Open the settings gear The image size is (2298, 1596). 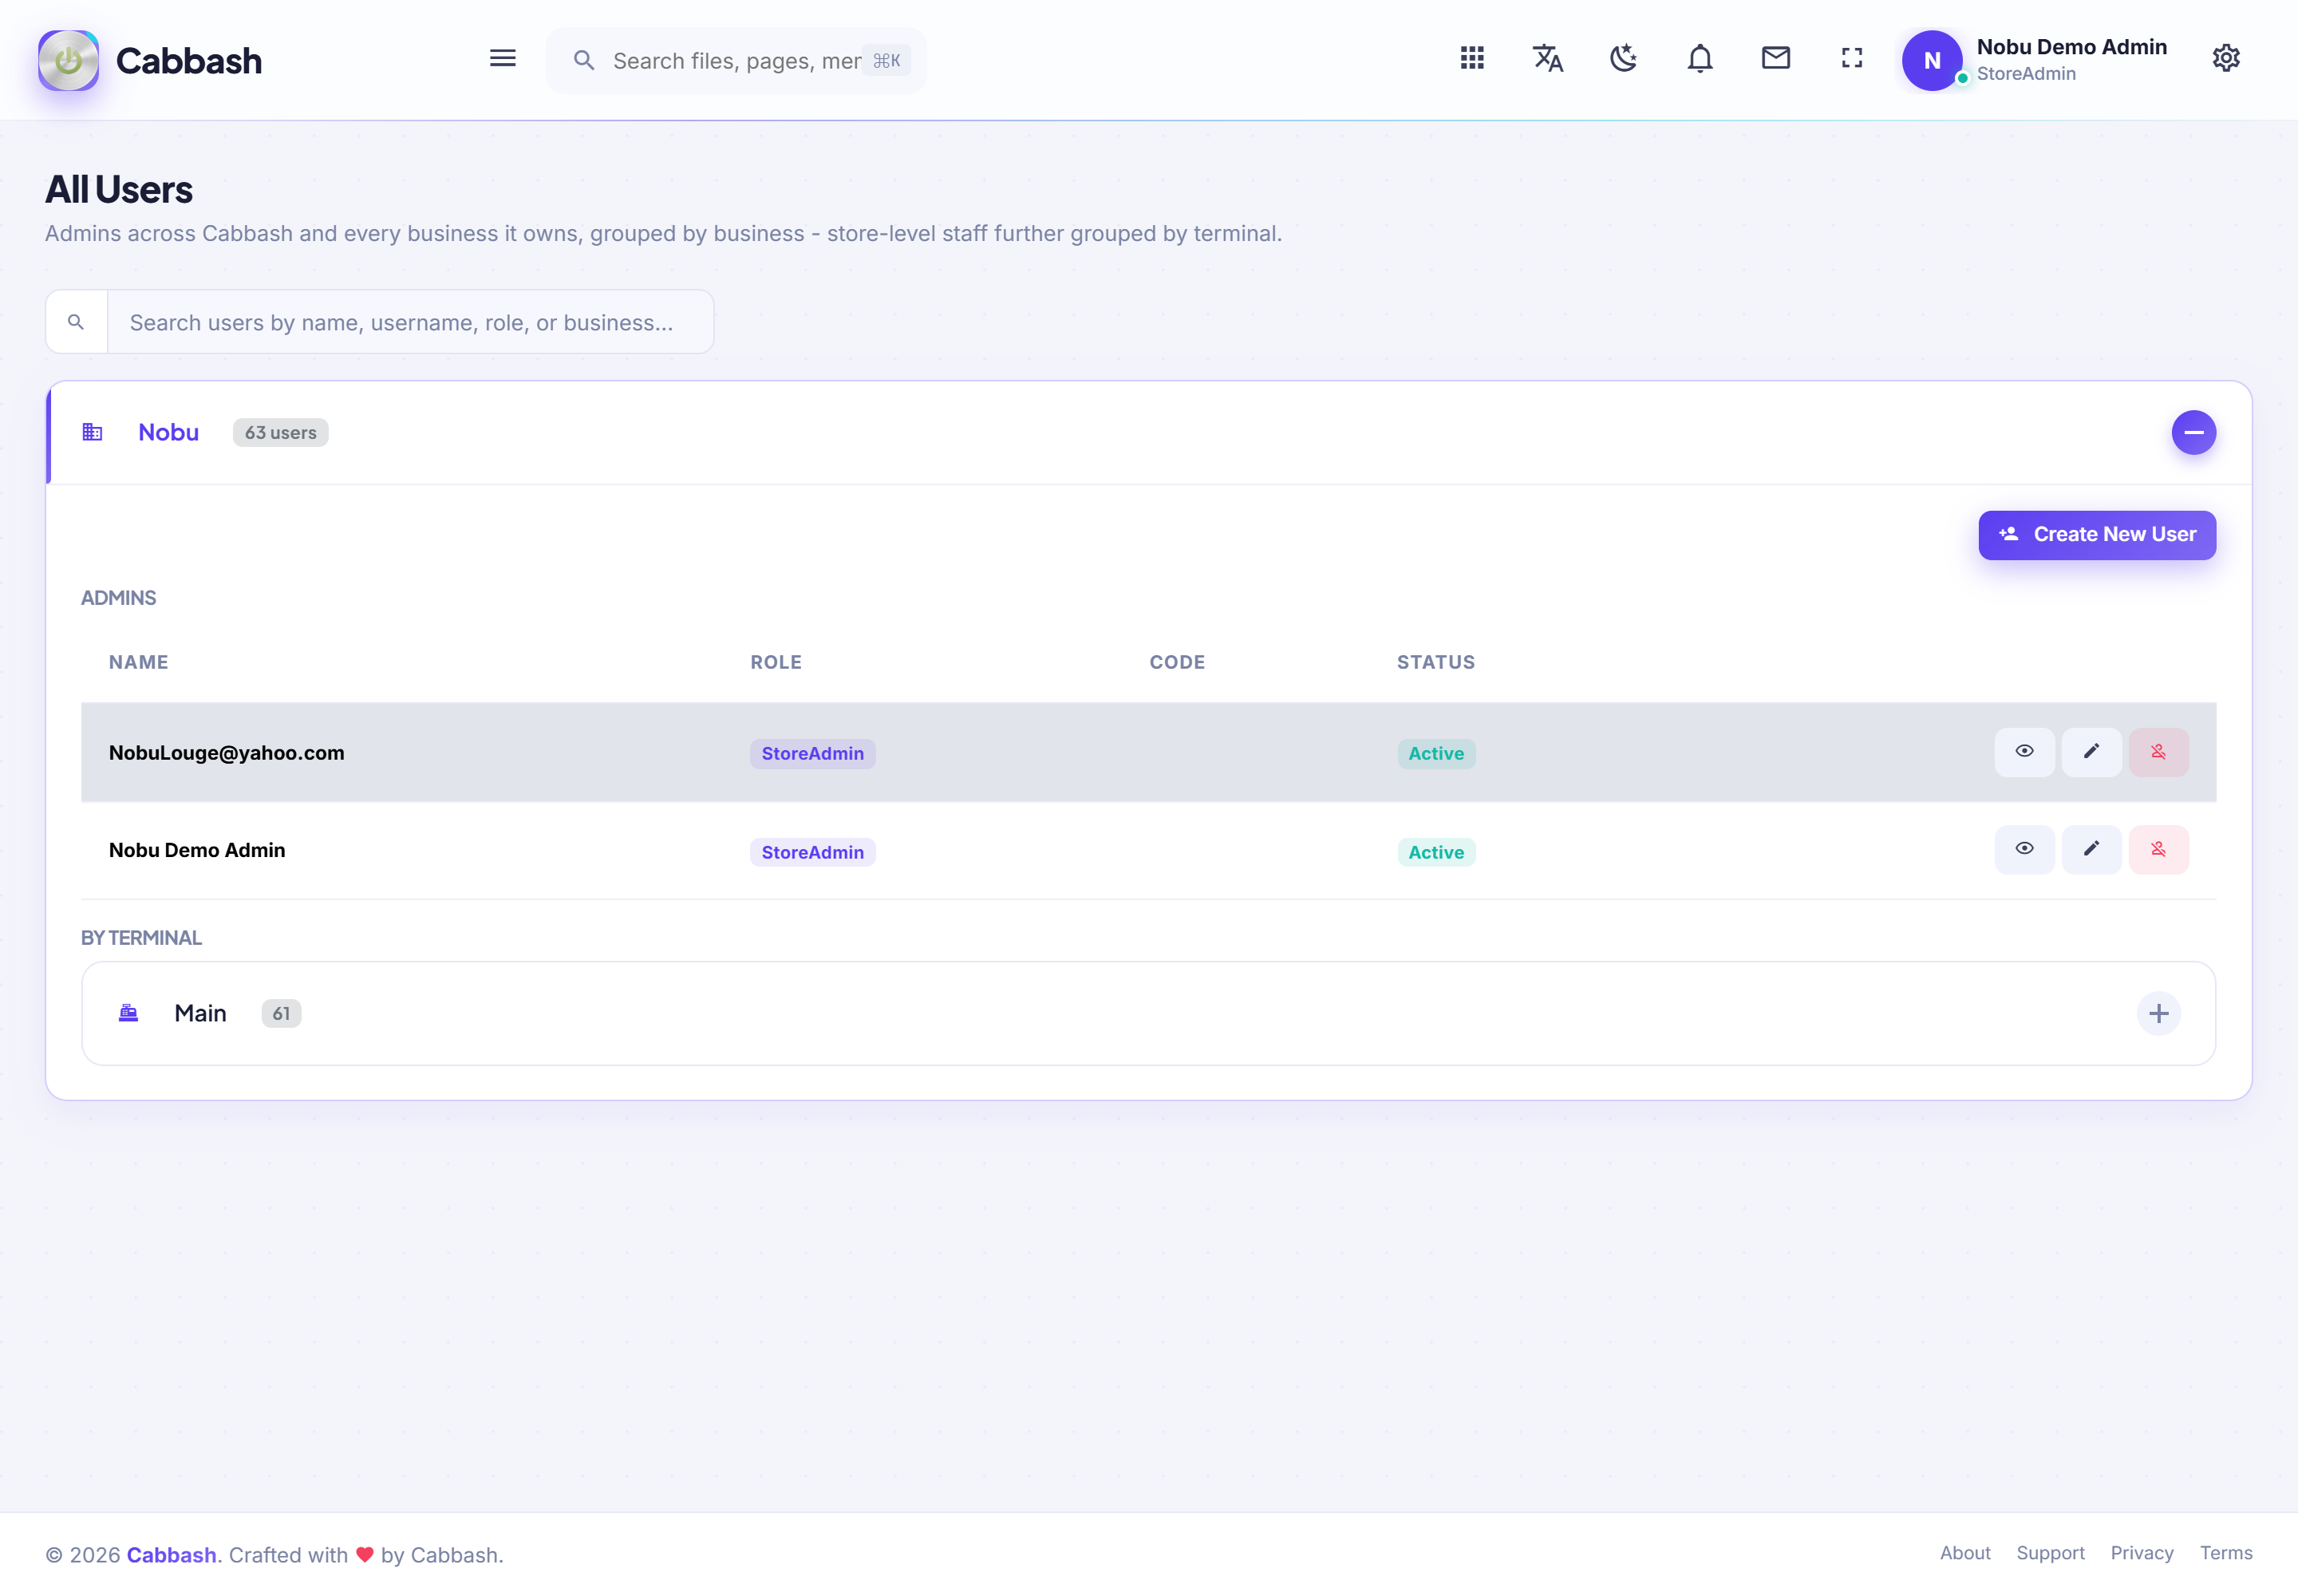pos(2226,58)
